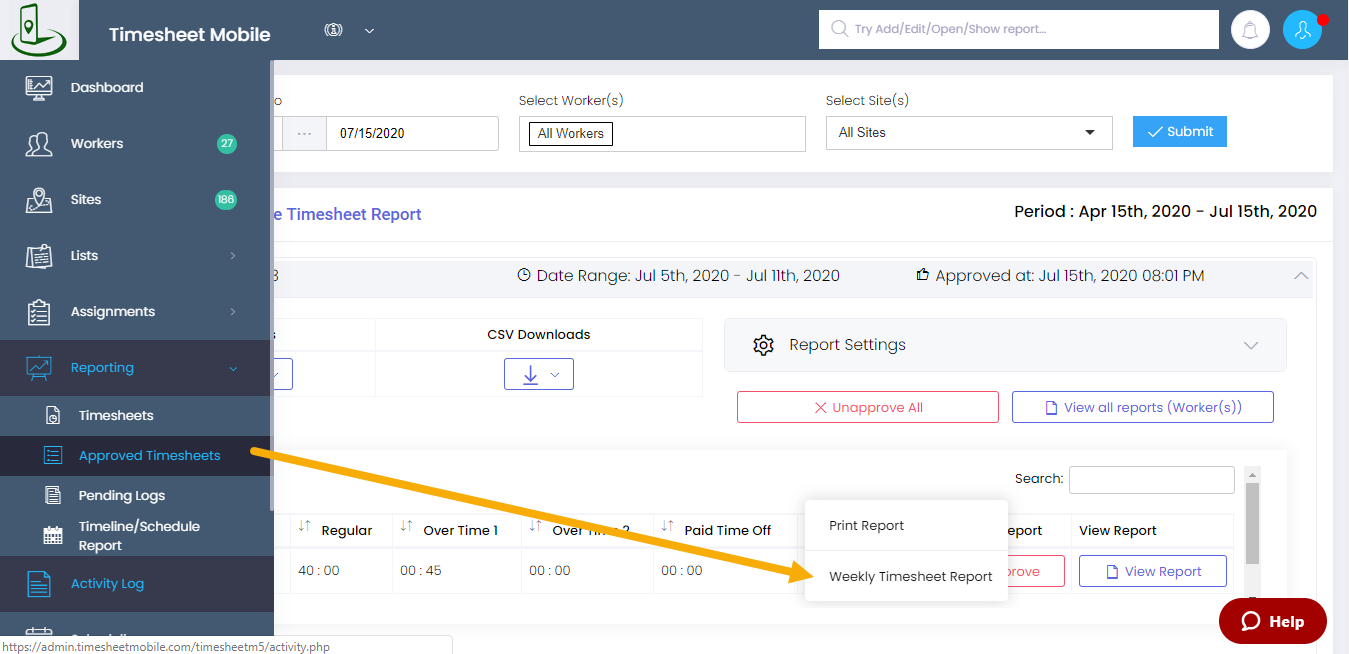Open the header currency dropdown chevron

point(369,31)
